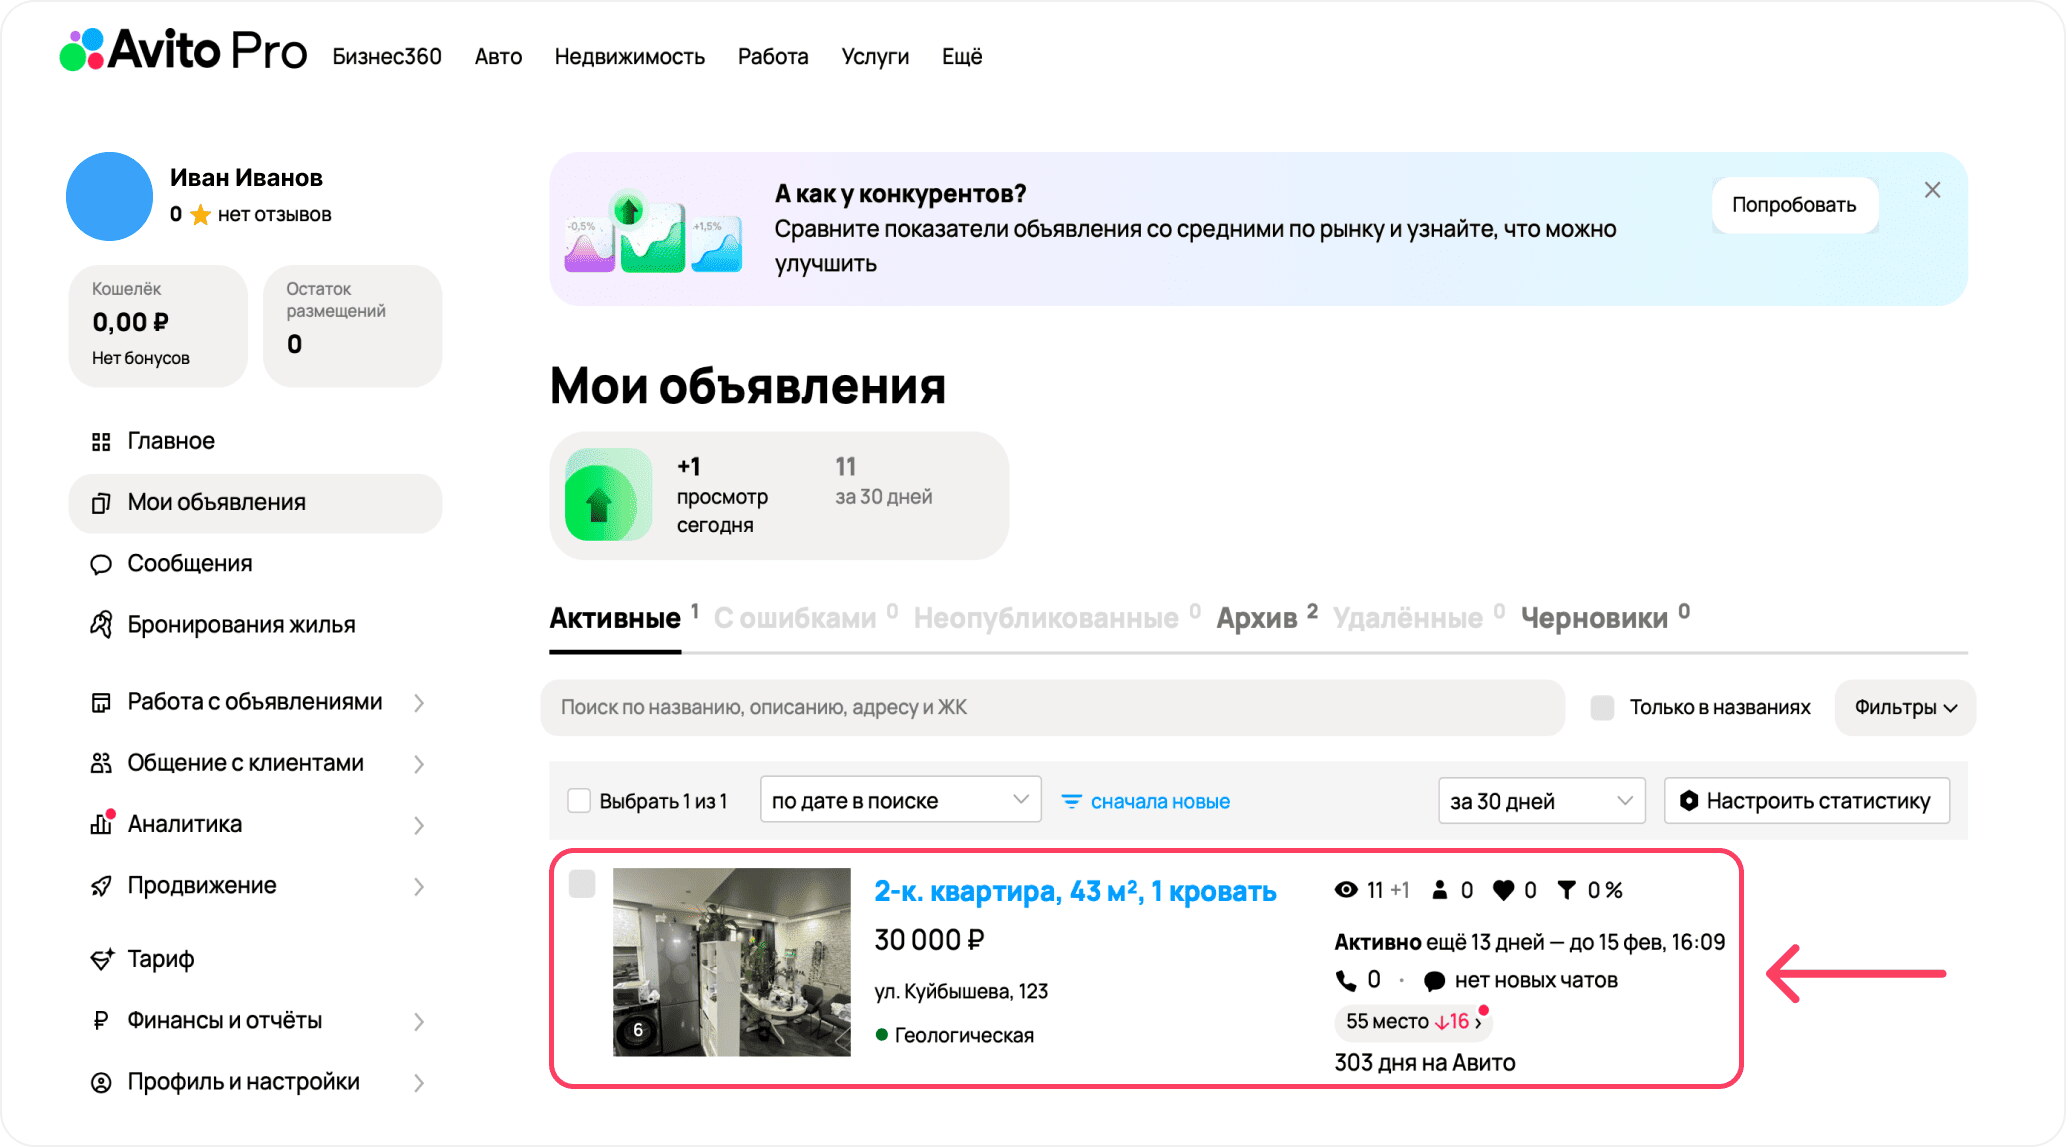
Task: Close the competitors banner
Action: tap(1932, 190)
